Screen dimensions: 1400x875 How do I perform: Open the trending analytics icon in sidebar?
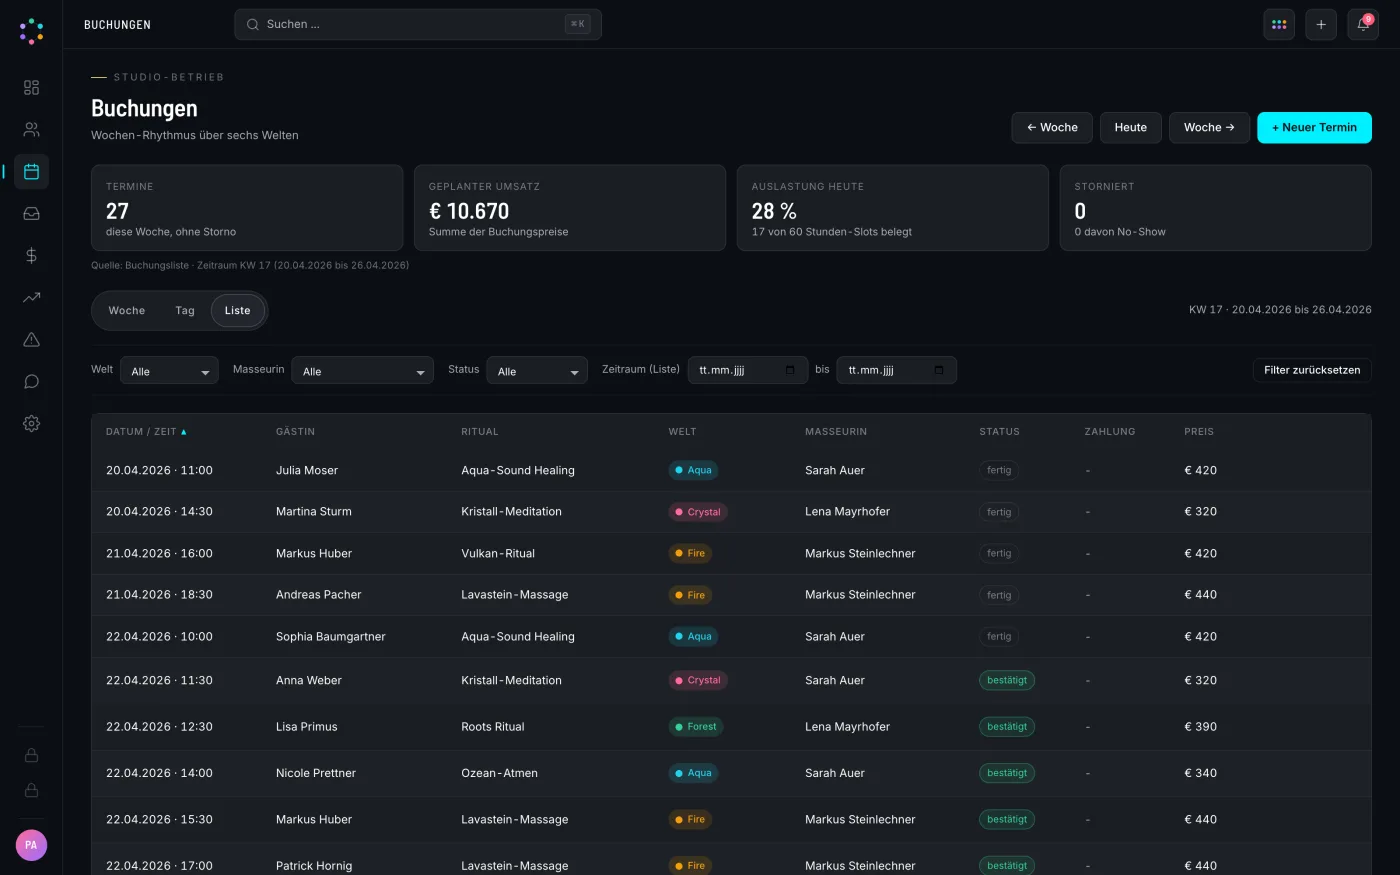pos(31,298)
